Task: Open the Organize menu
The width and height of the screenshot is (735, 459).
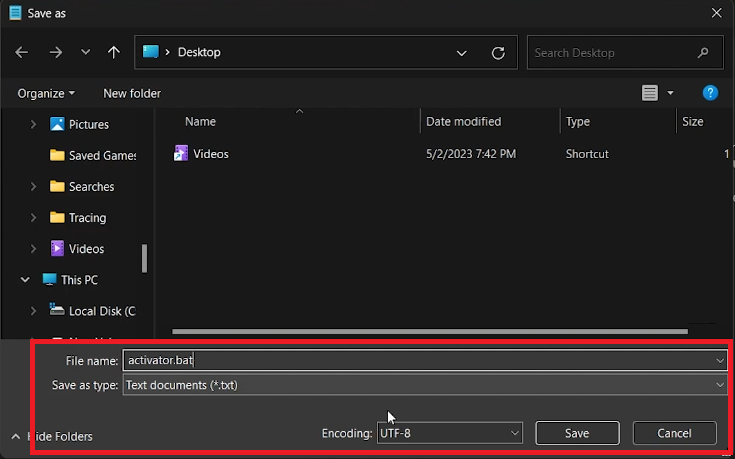Action: (46, 93)
